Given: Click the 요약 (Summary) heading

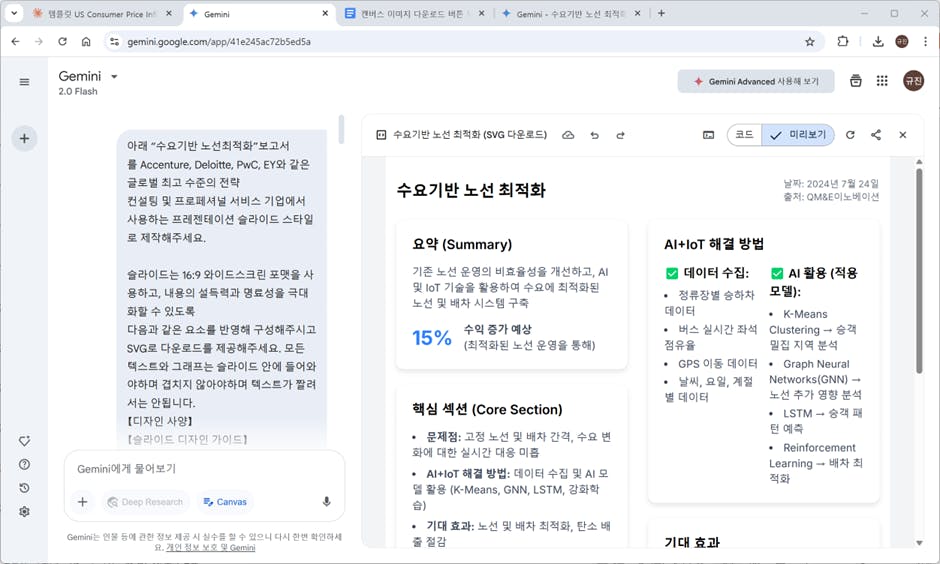Looking at the screenshot, I should pyautogui.click(x=462, y=244).
